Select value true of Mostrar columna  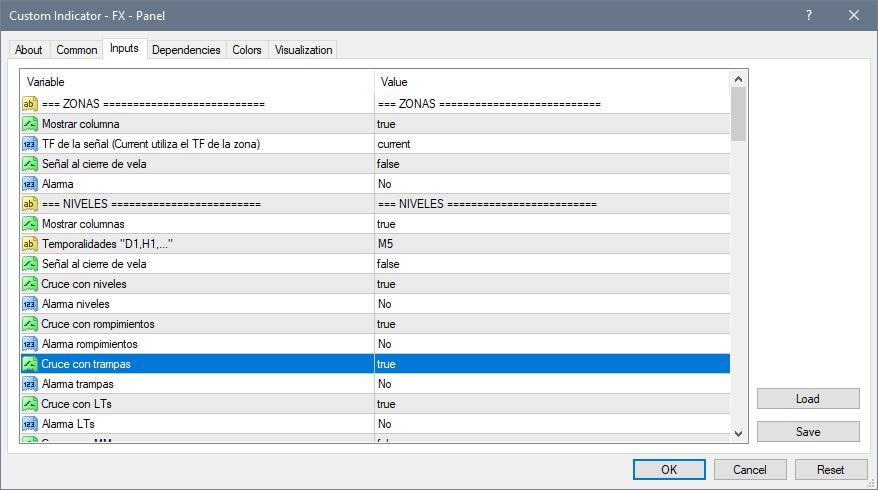pos(552,124)
